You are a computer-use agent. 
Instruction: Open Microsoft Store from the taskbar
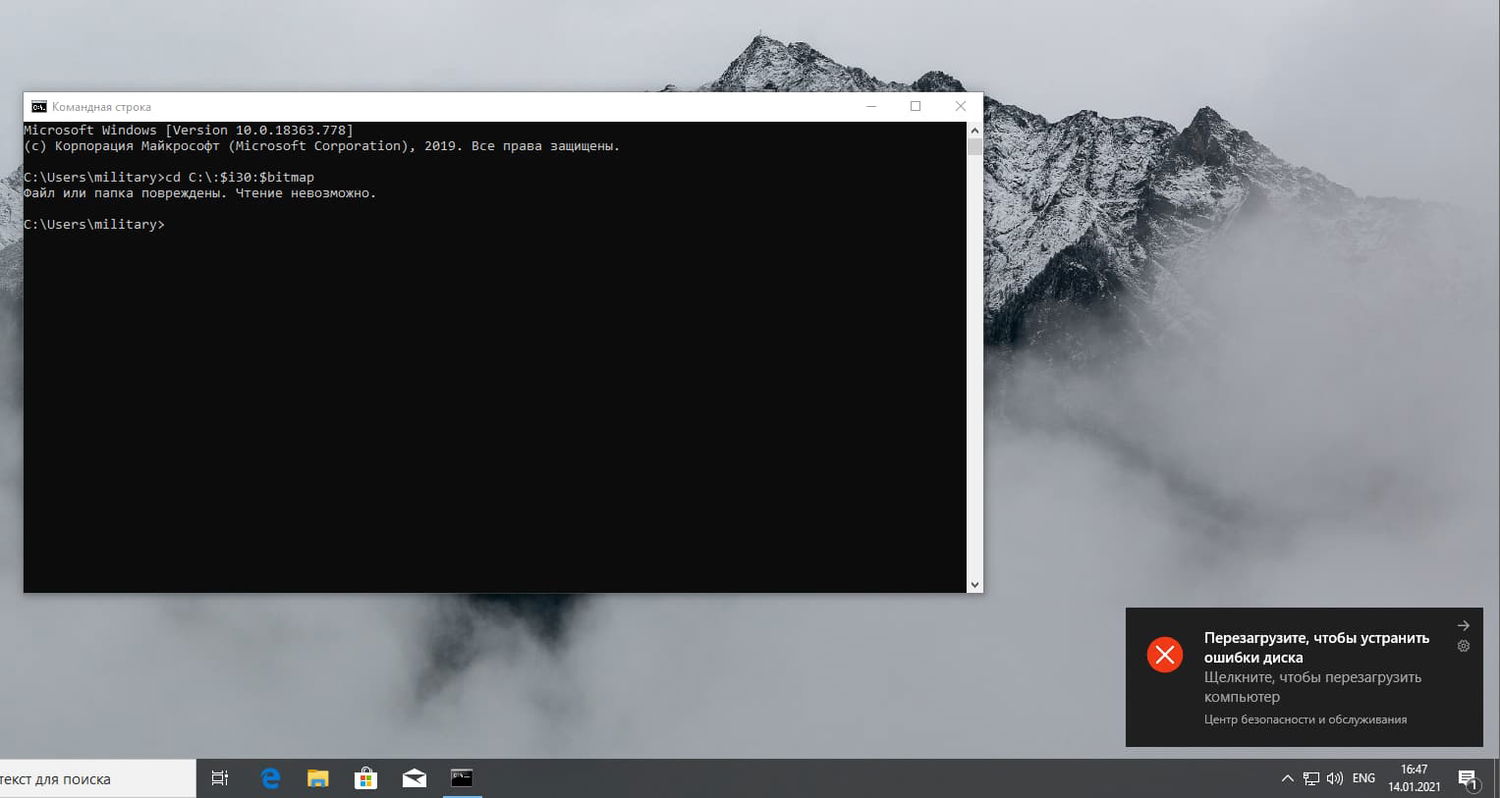366,778
